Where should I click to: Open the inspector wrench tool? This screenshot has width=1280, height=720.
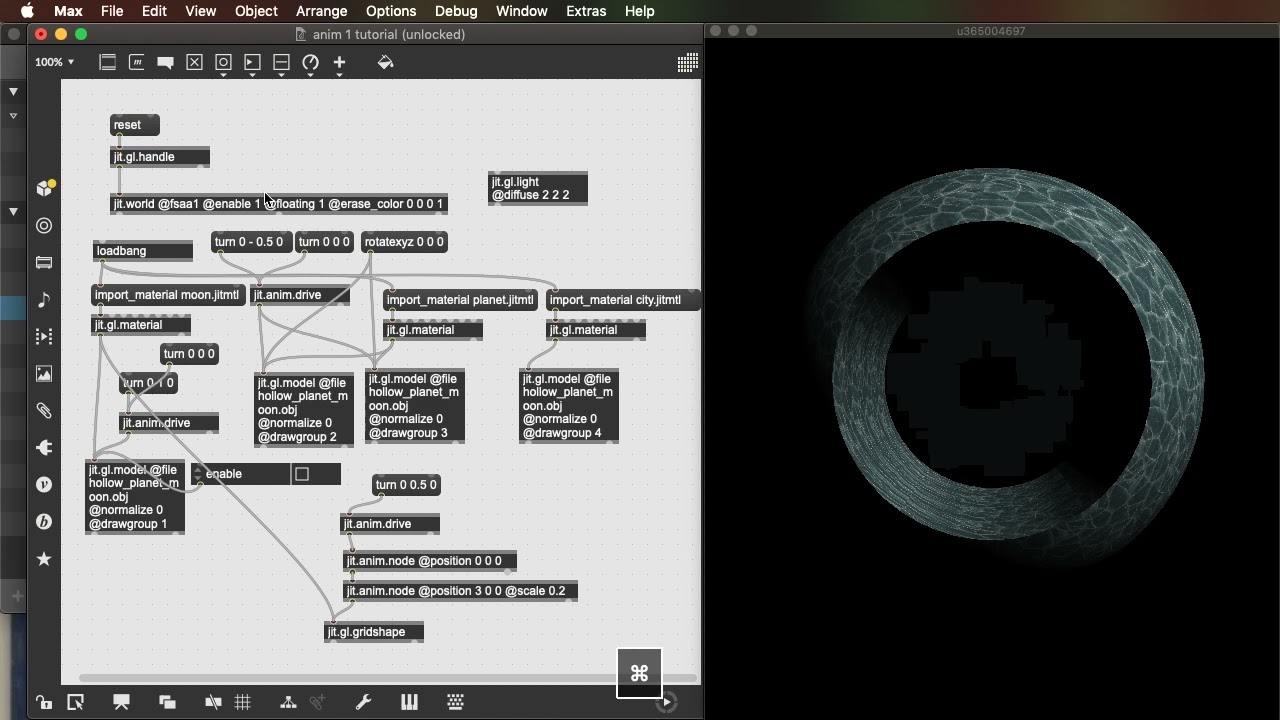(x=363, y=702)
